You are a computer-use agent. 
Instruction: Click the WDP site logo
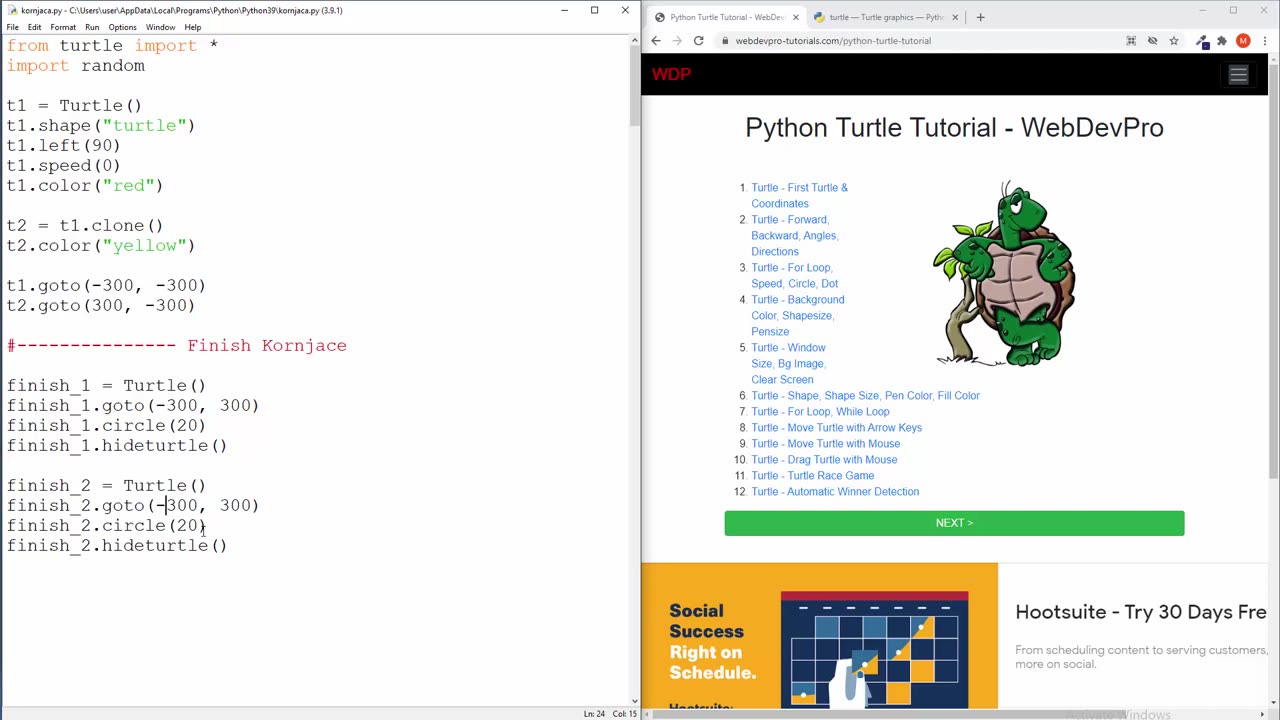click(671, 74)
